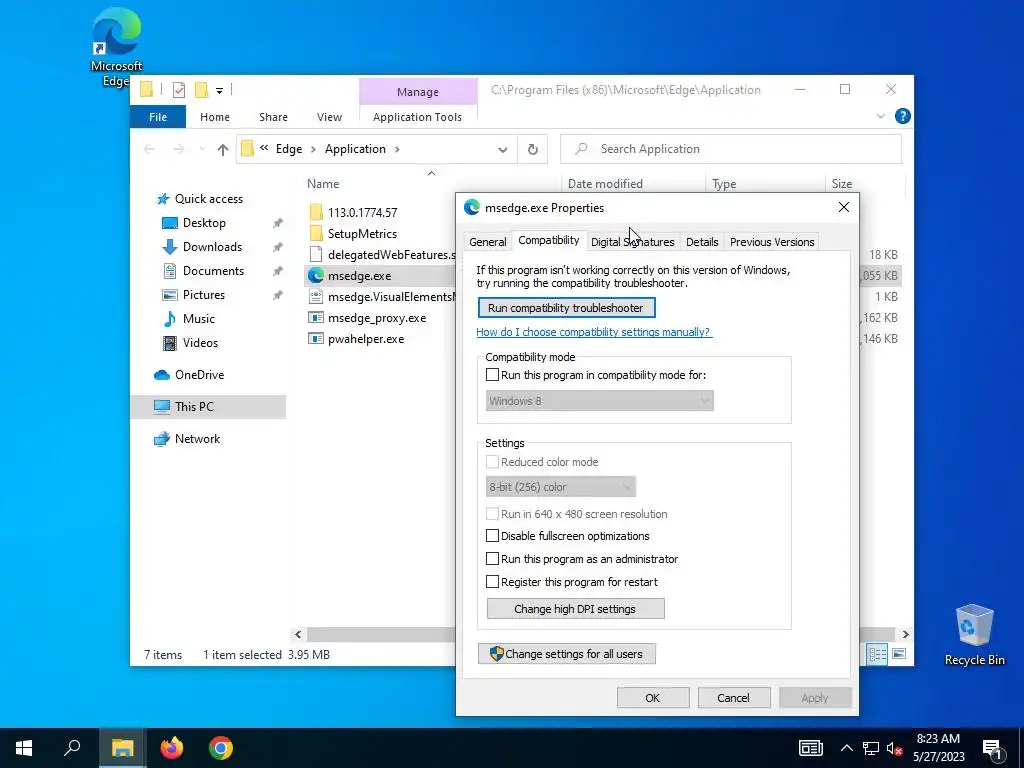
Task: Click Run compatibility troubleshooter button
Action: (566, 308)
